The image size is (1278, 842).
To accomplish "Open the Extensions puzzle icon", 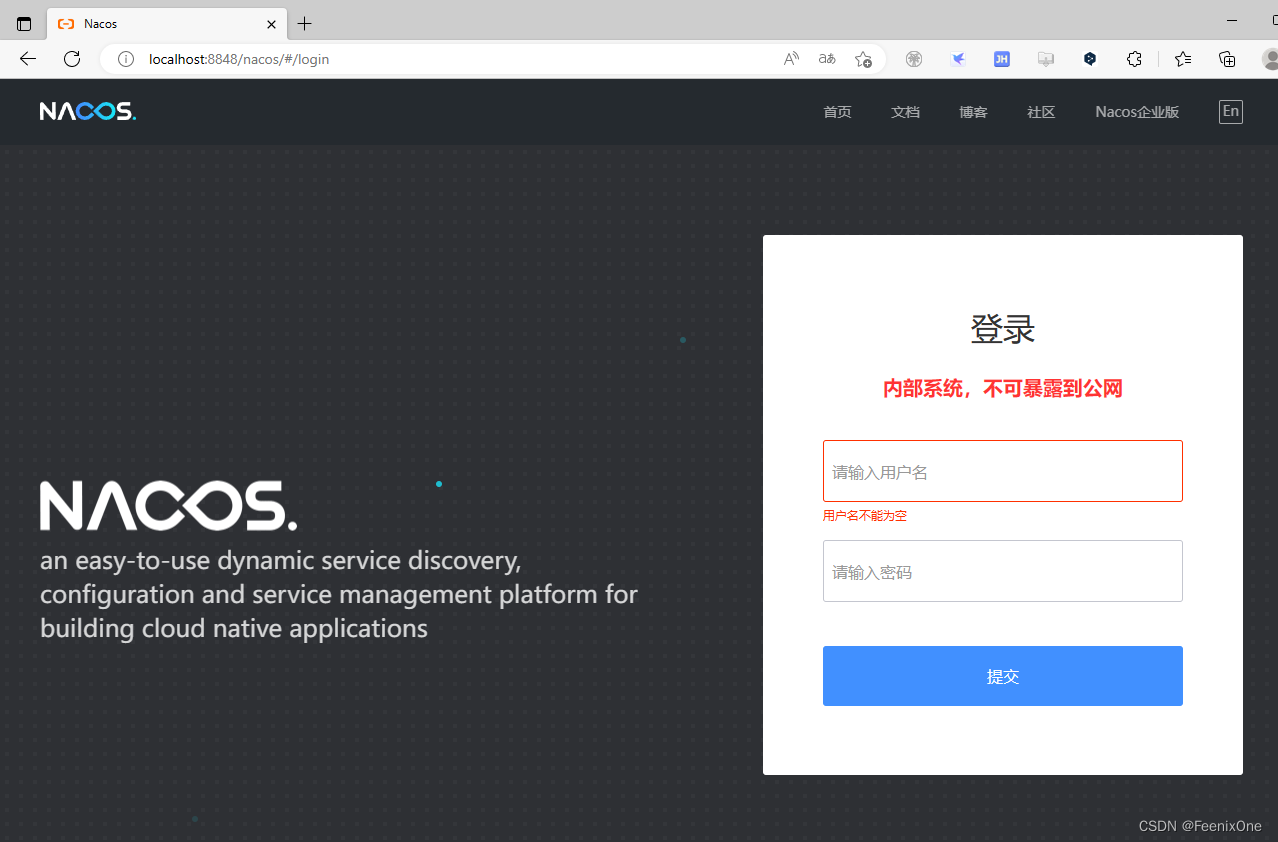I will 1134,59.
